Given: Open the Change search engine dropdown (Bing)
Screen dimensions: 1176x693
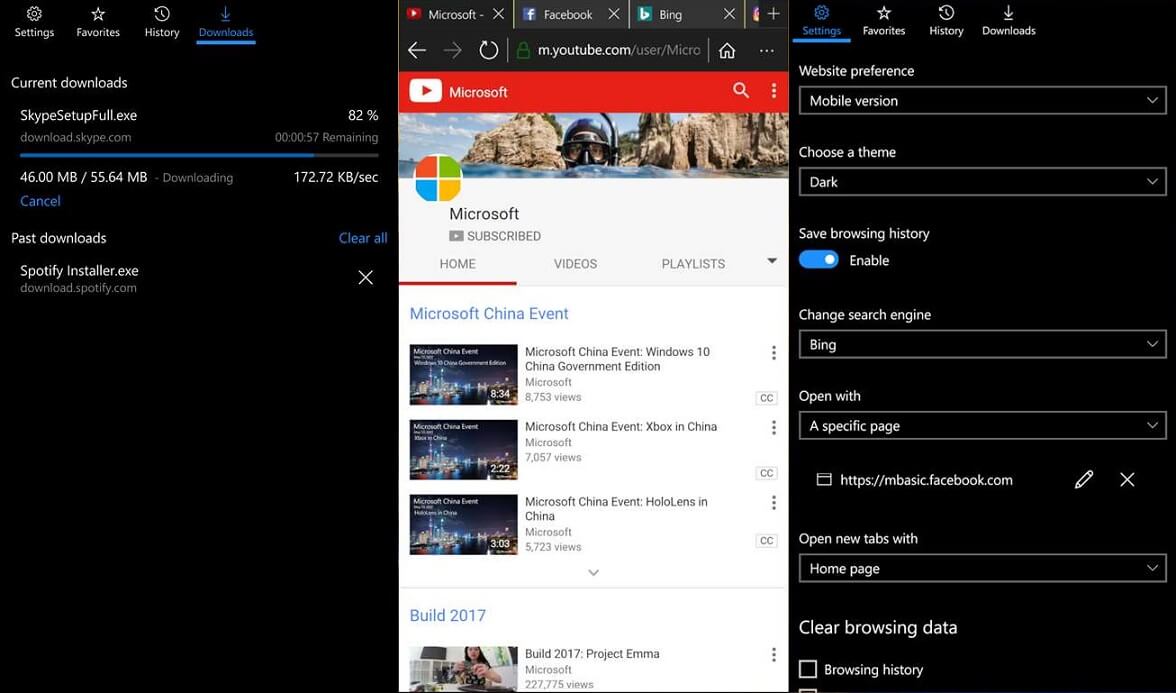Looking at the screenshot, I should (982, 344).
